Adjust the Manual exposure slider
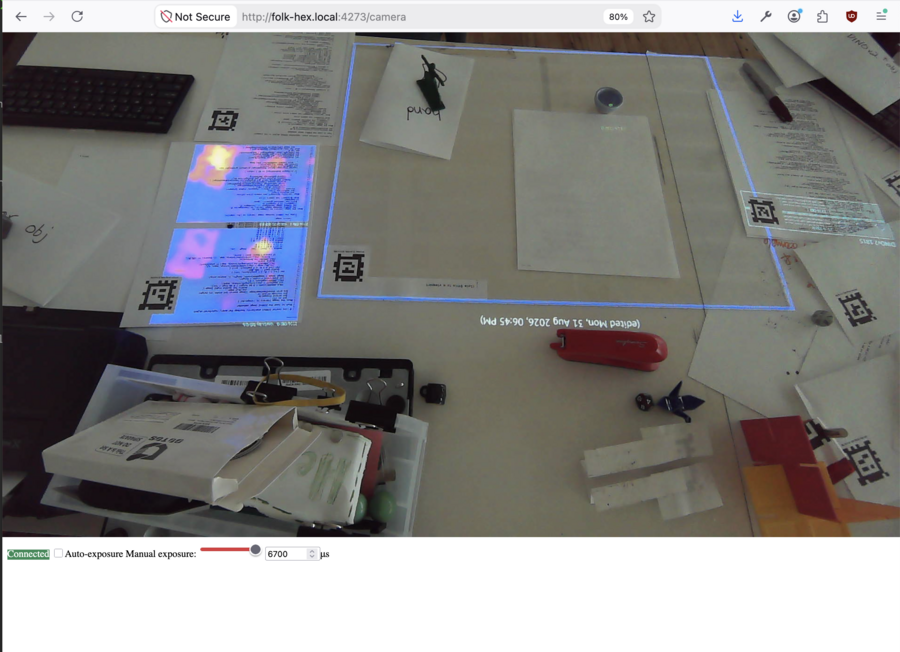The image size is (900, 652). 230,550
